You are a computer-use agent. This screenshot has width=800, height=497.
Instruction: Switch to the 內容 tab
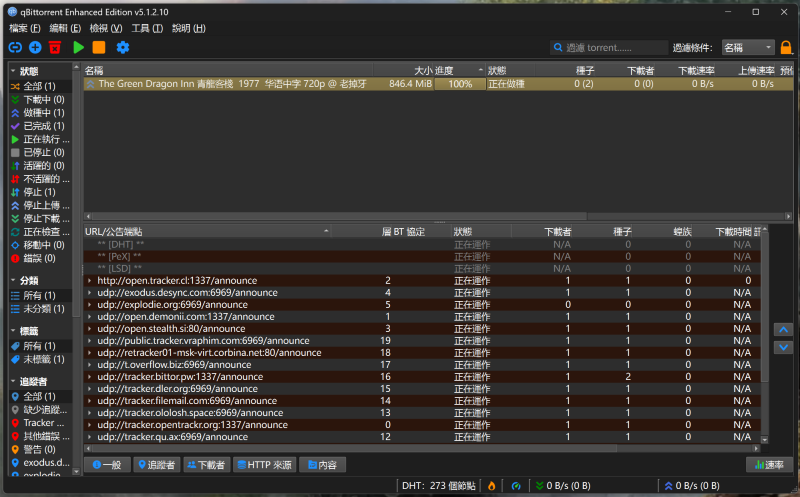coord(322,465)
